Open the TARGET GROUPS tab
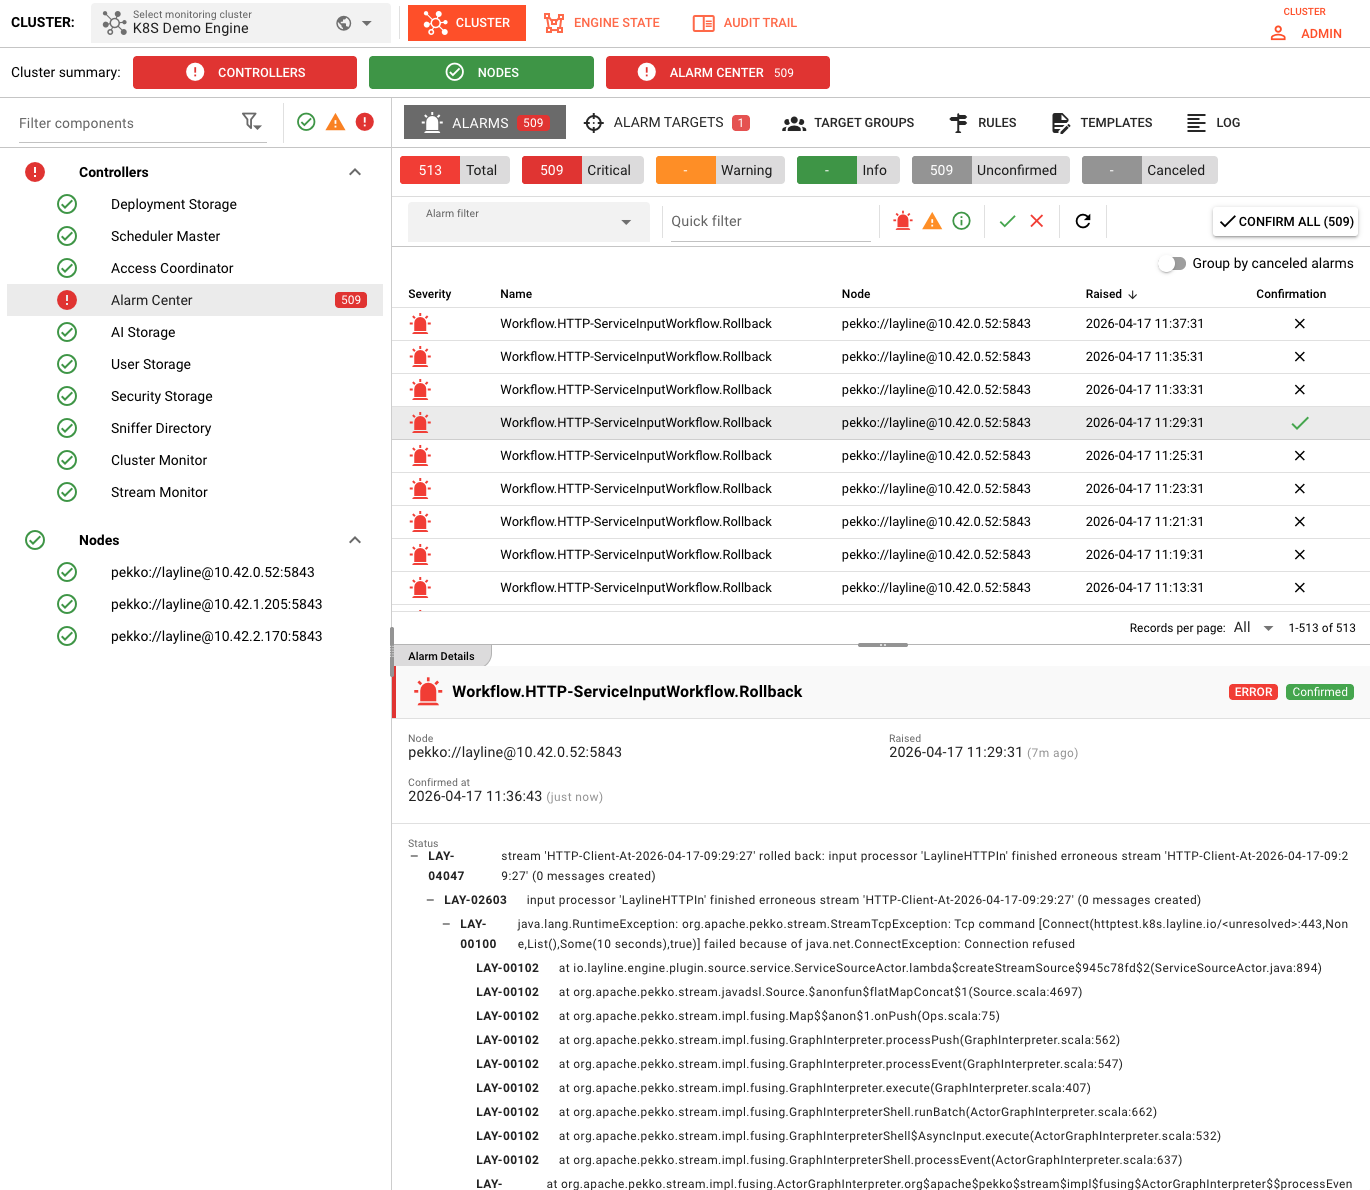Screen dimensions: 1370x1190 (849, 122)
